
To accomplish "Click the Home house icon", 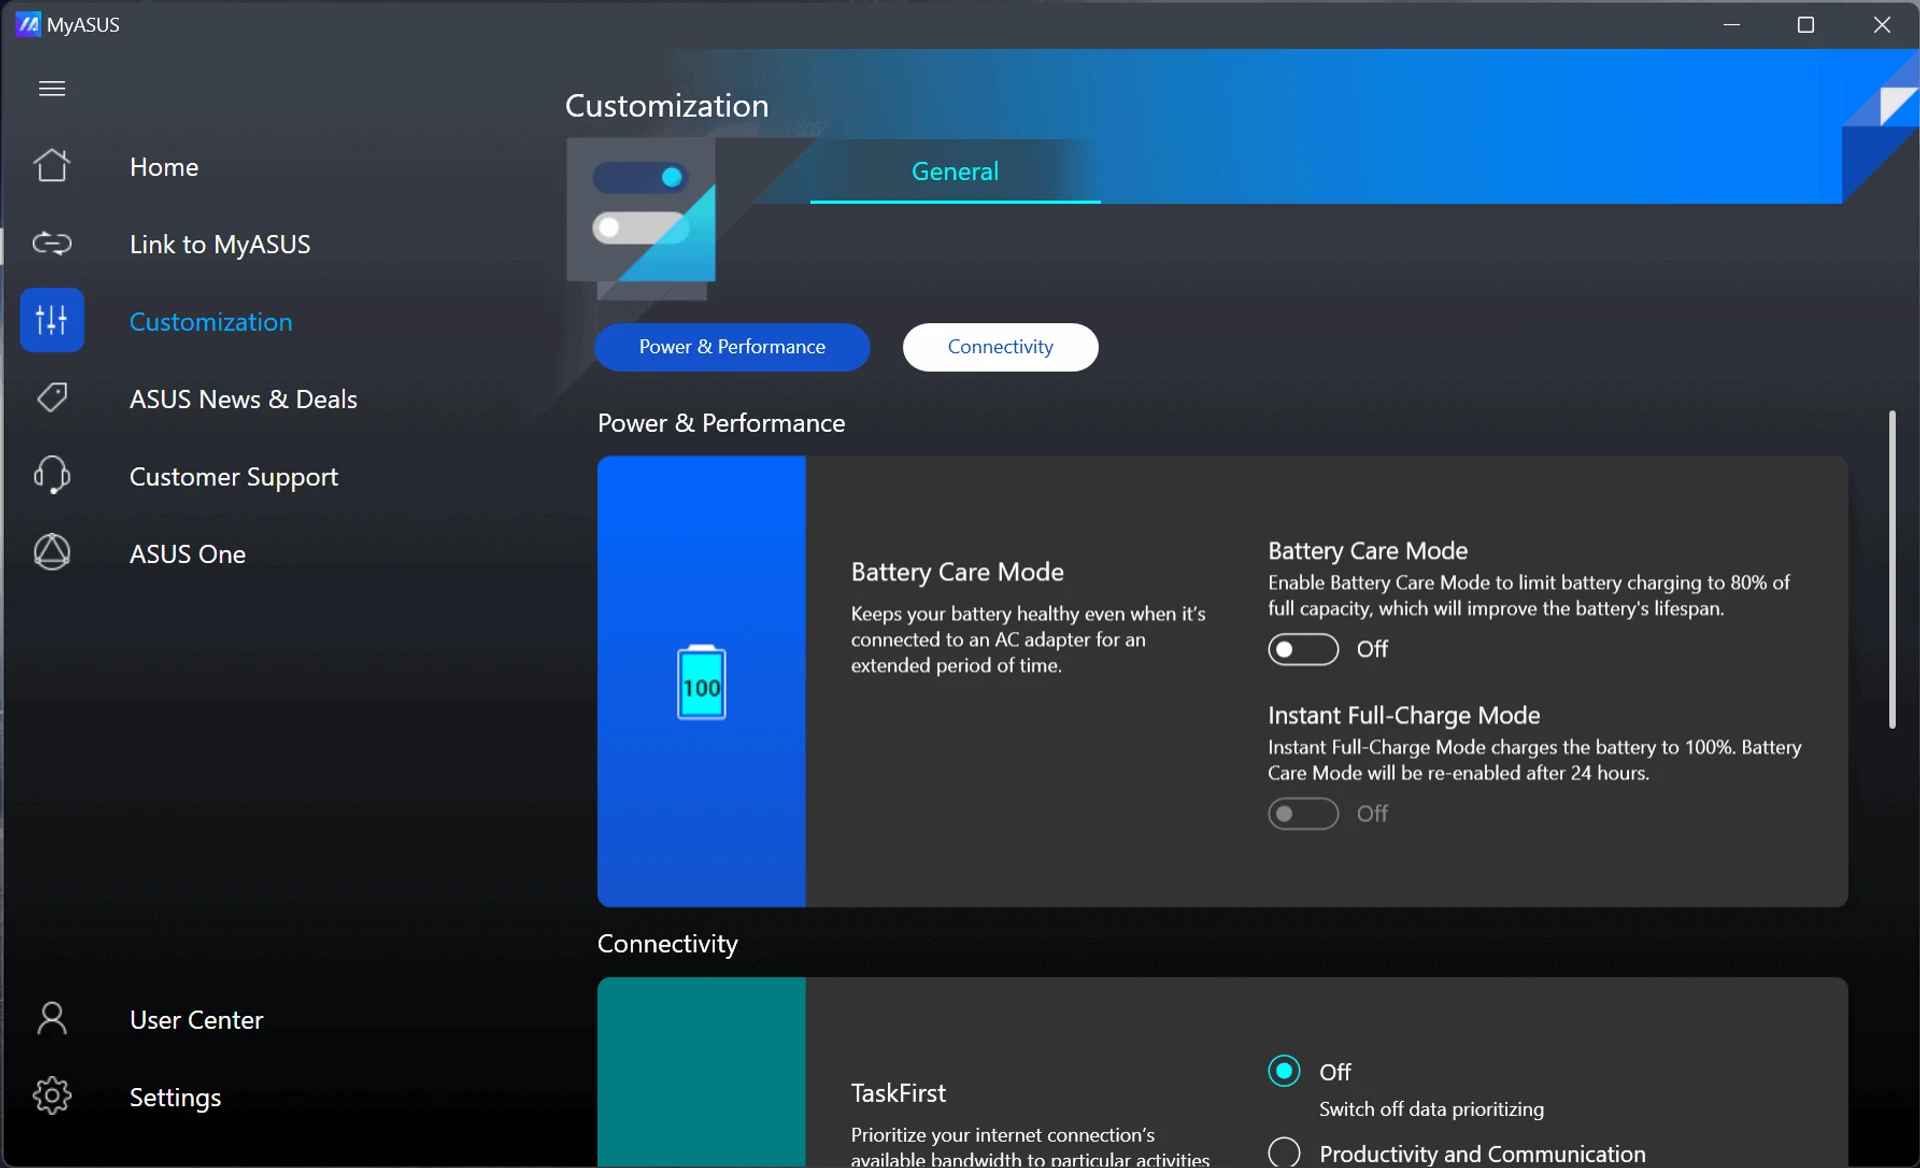I will [52, 165].
